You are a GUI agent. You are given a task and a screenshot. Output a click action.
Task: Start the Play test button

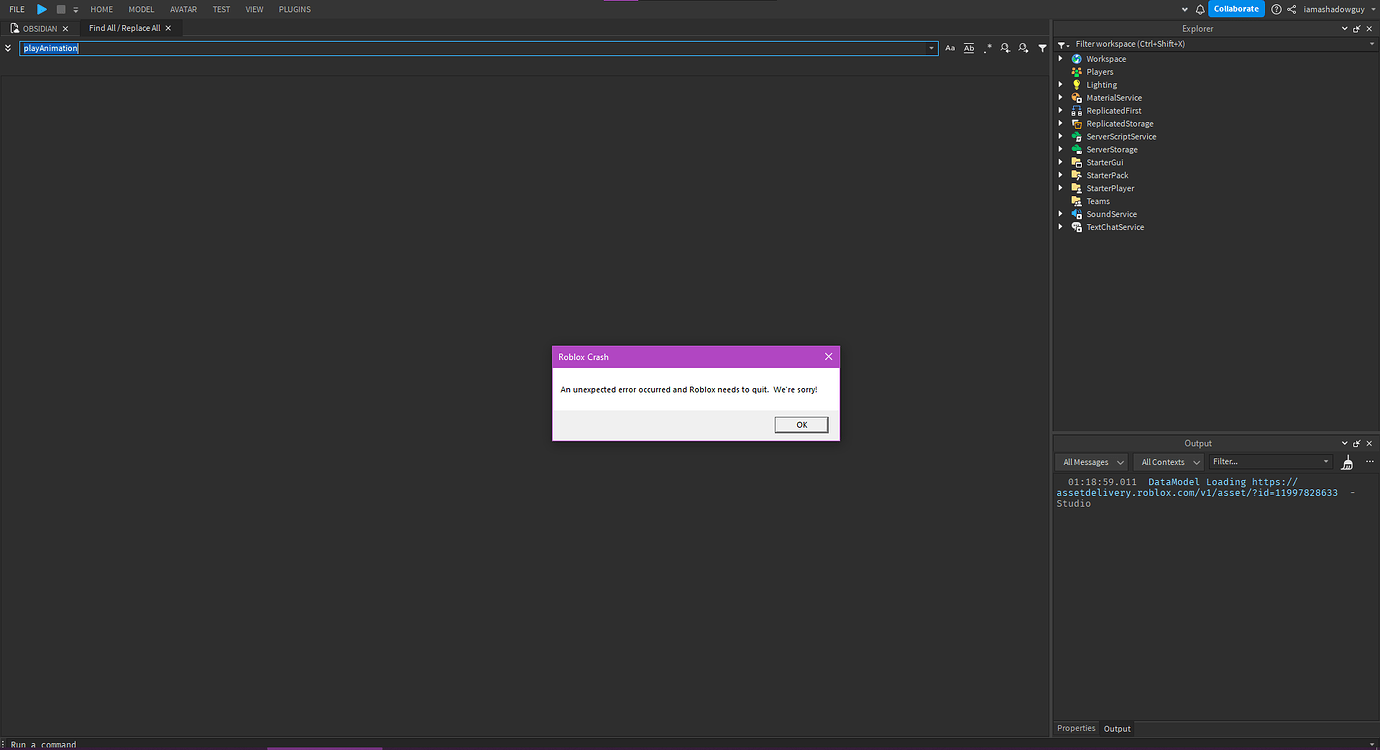click(42, 9)
